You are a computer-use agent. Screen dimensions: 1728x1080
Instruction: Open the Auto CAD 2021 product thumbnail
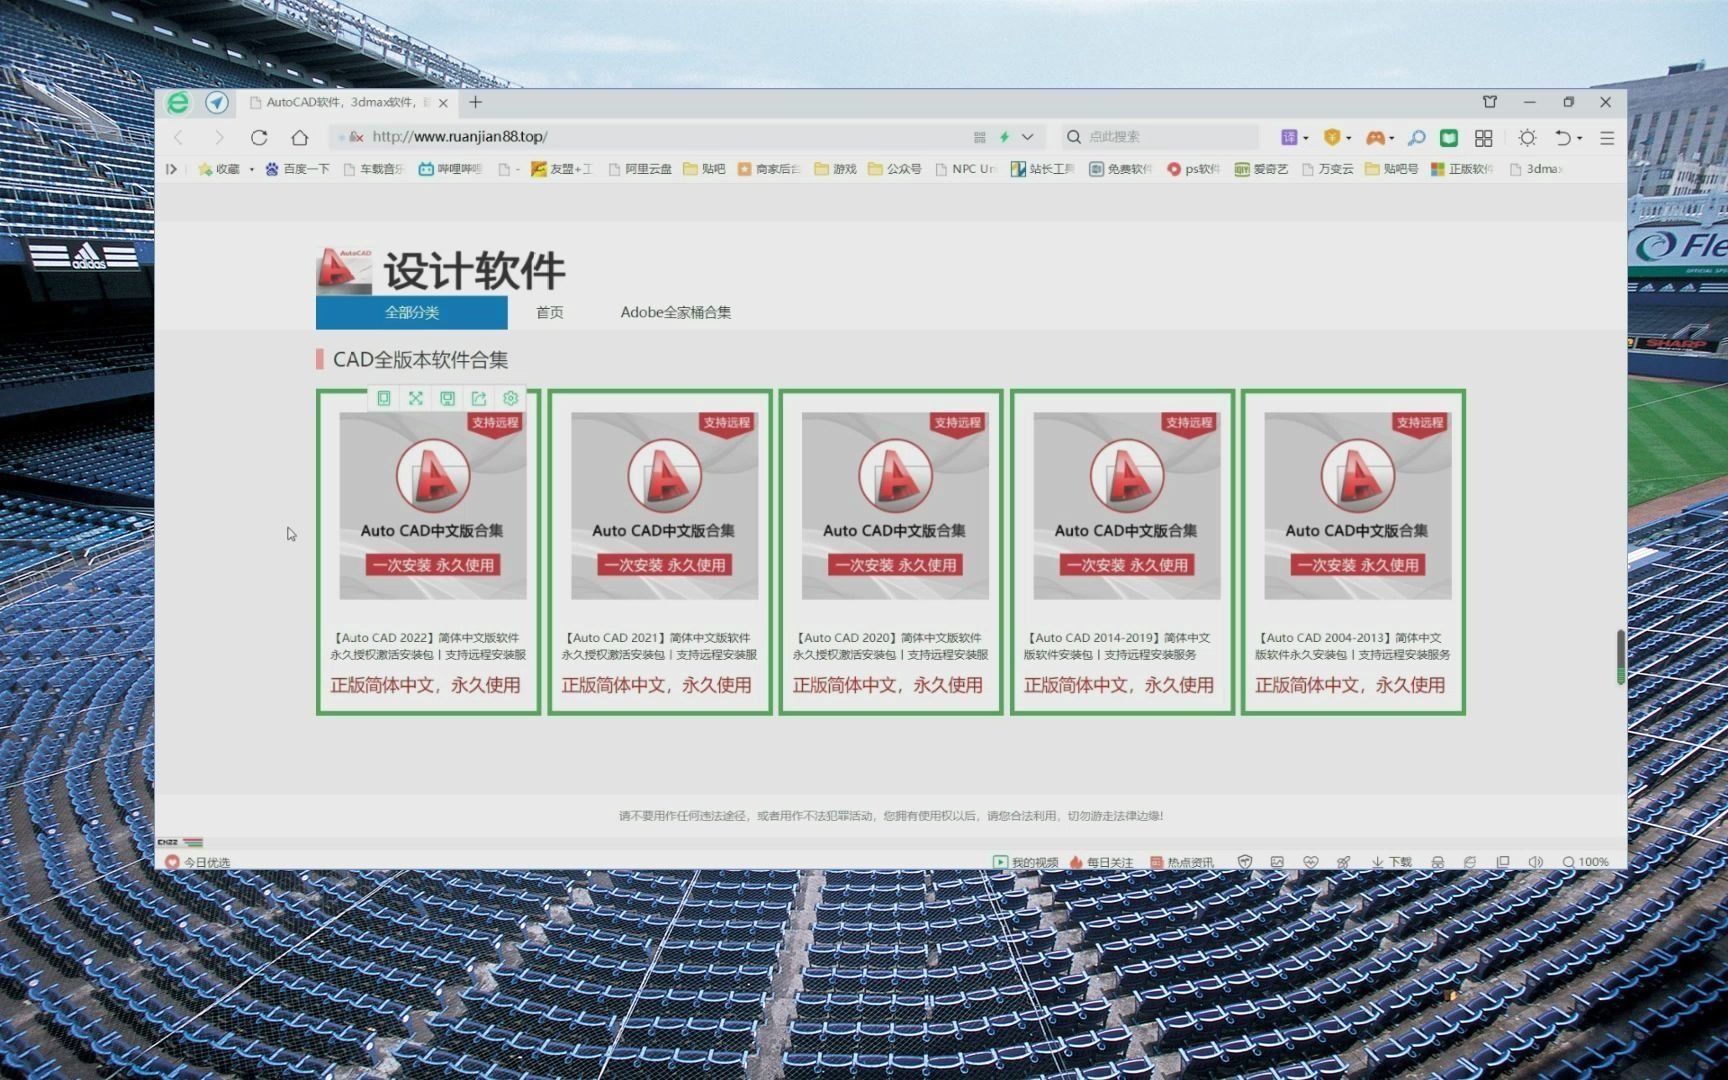(x=664, y=506)
